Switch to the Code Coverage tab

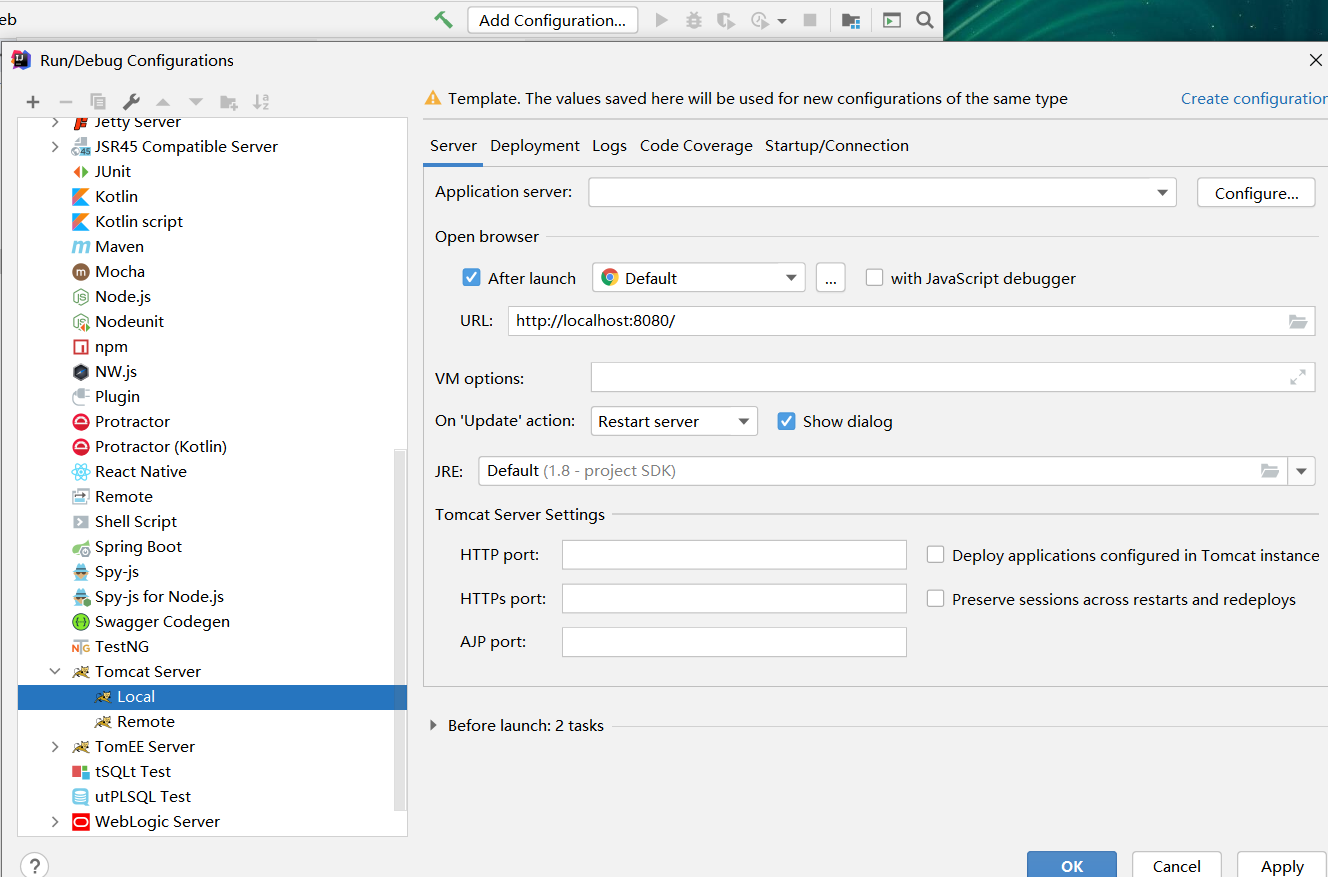pyautogui.click(x=696, y=145)
